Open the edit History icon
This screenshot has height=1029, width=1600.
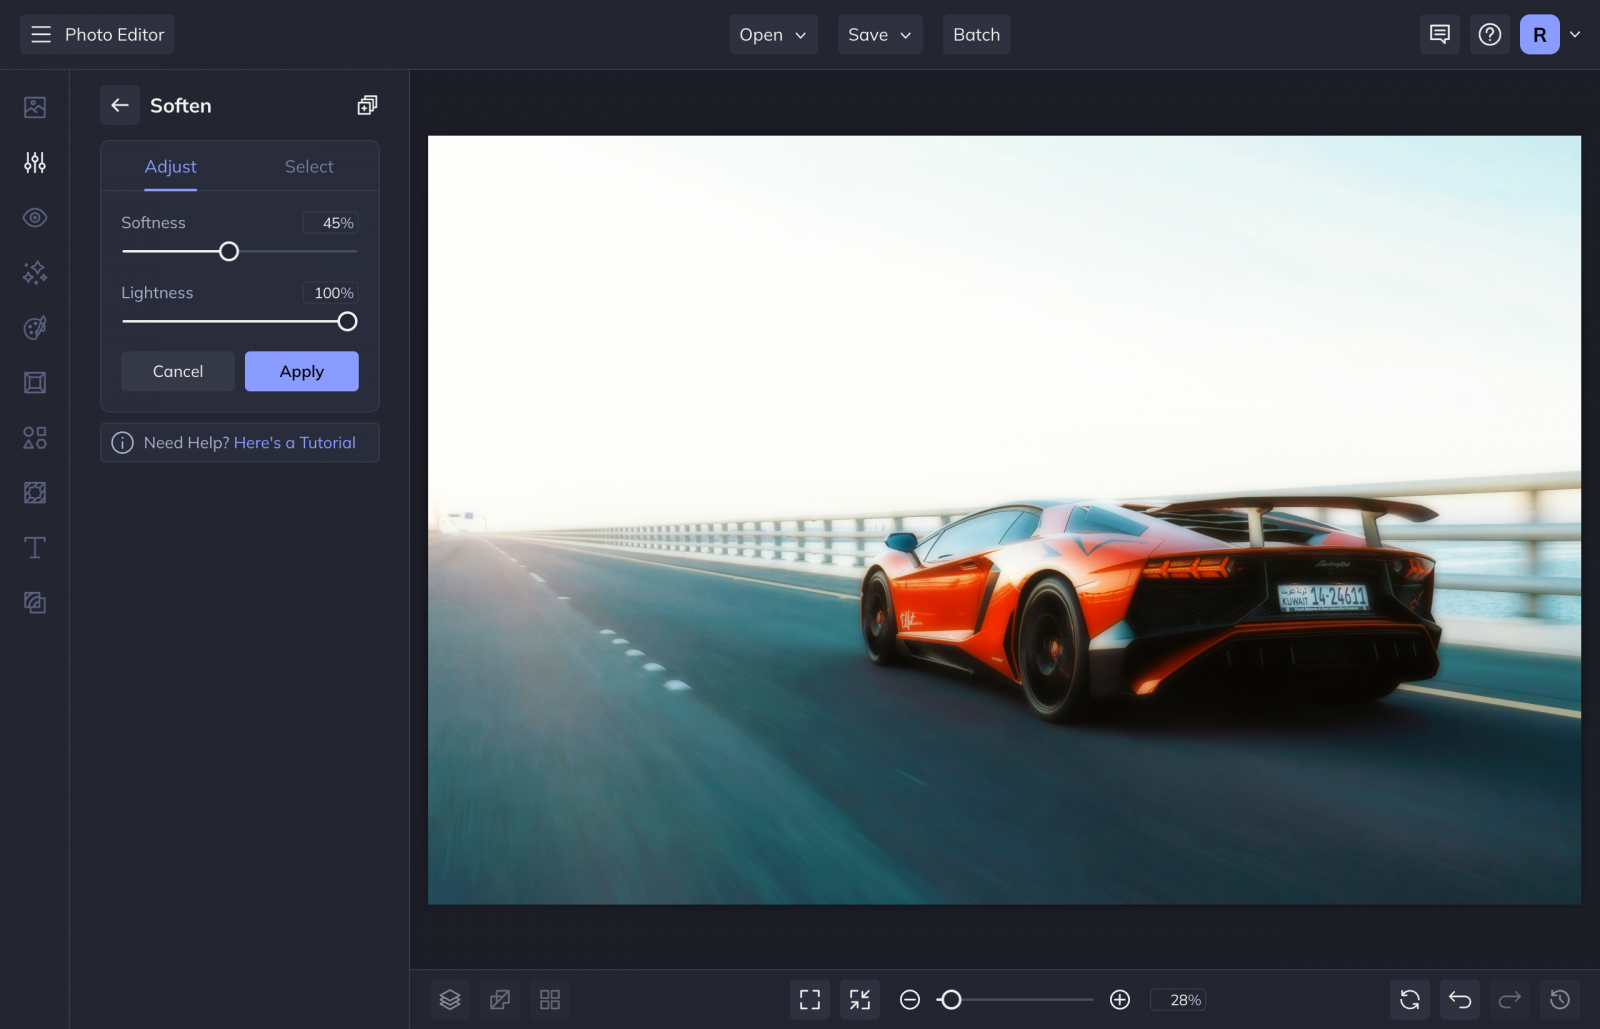point(1559,999)
